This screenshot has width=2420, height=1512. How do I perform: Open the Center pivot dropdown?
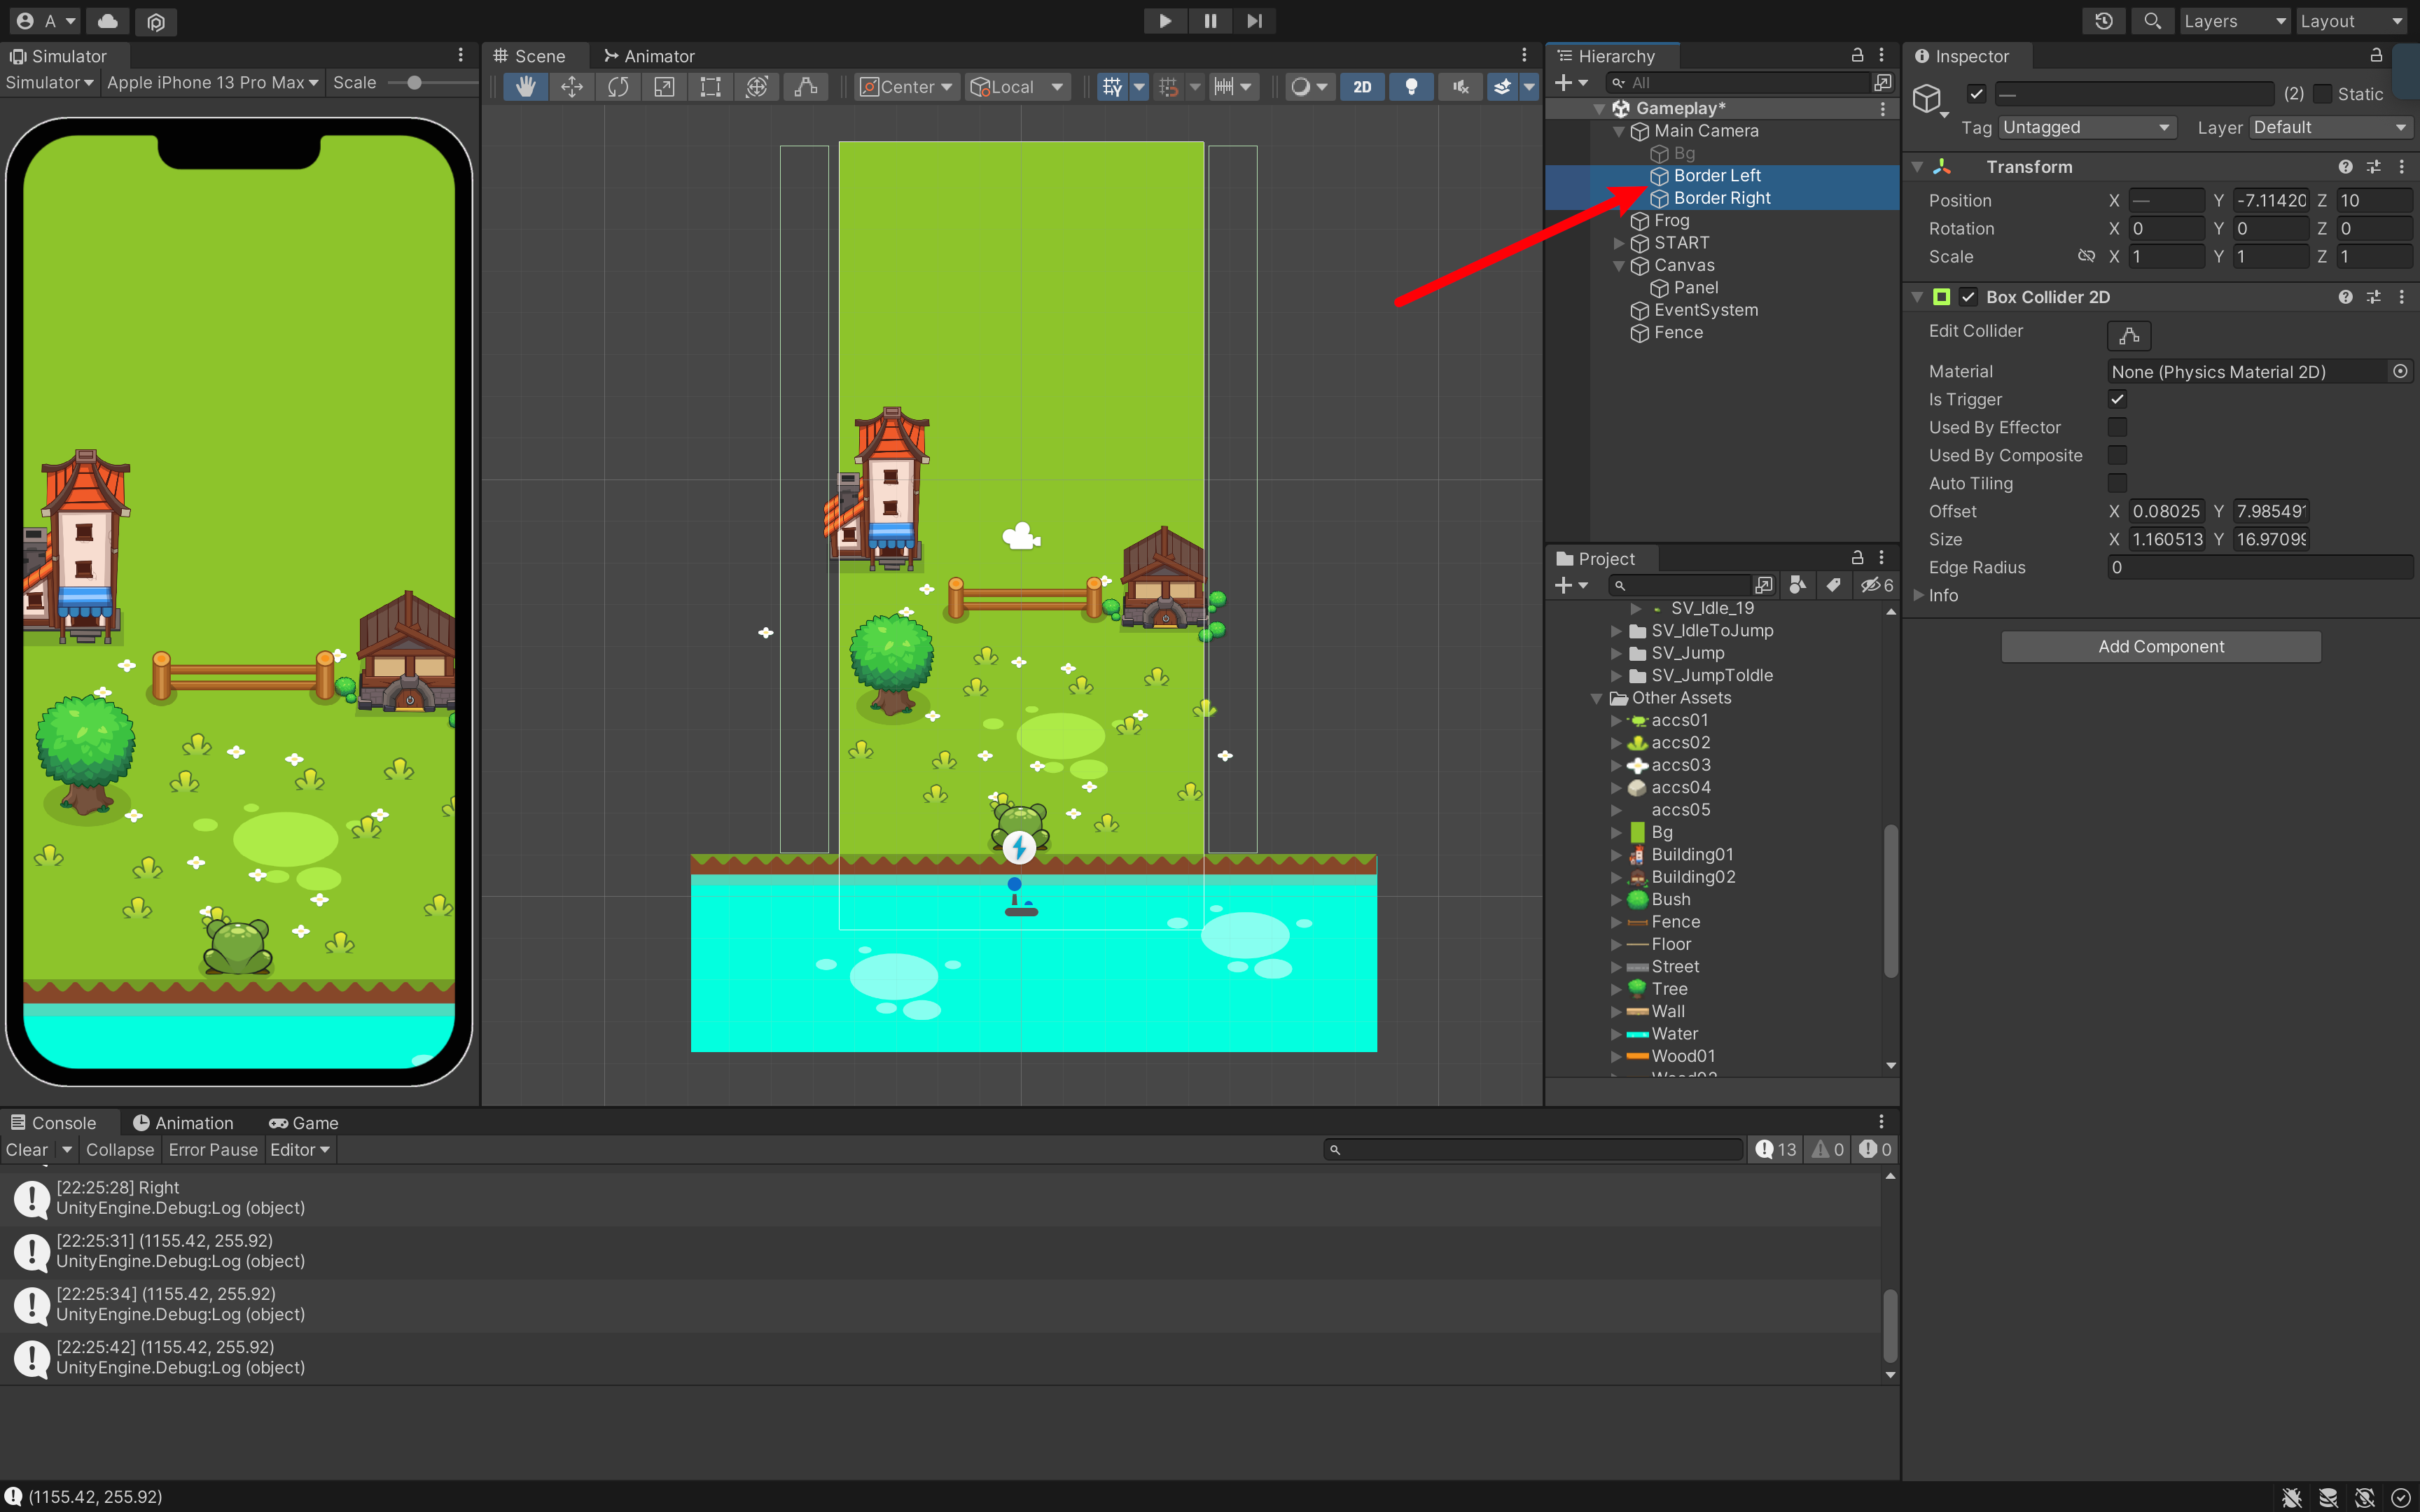point(907,87)
